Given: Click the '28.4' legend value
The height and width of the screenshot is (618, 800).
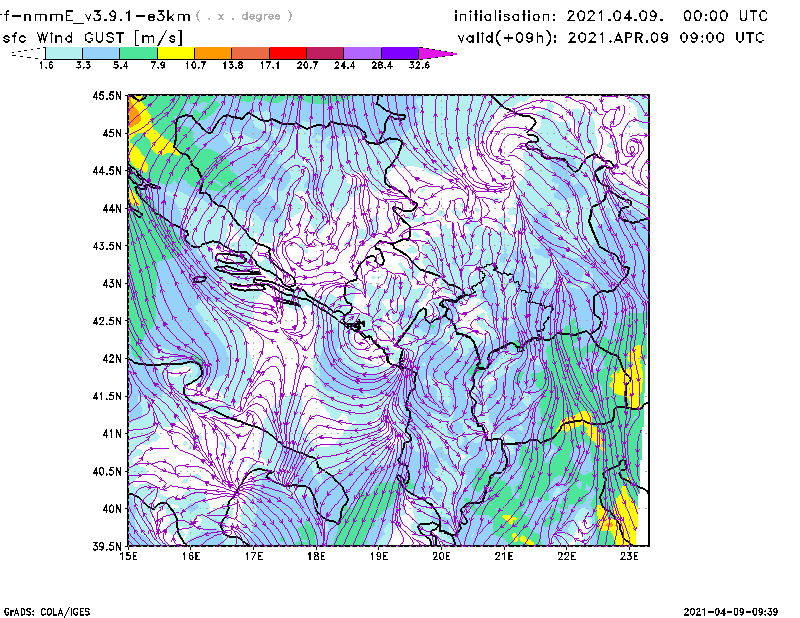Looking at the screenshot, I should click(x=382, y=65).
